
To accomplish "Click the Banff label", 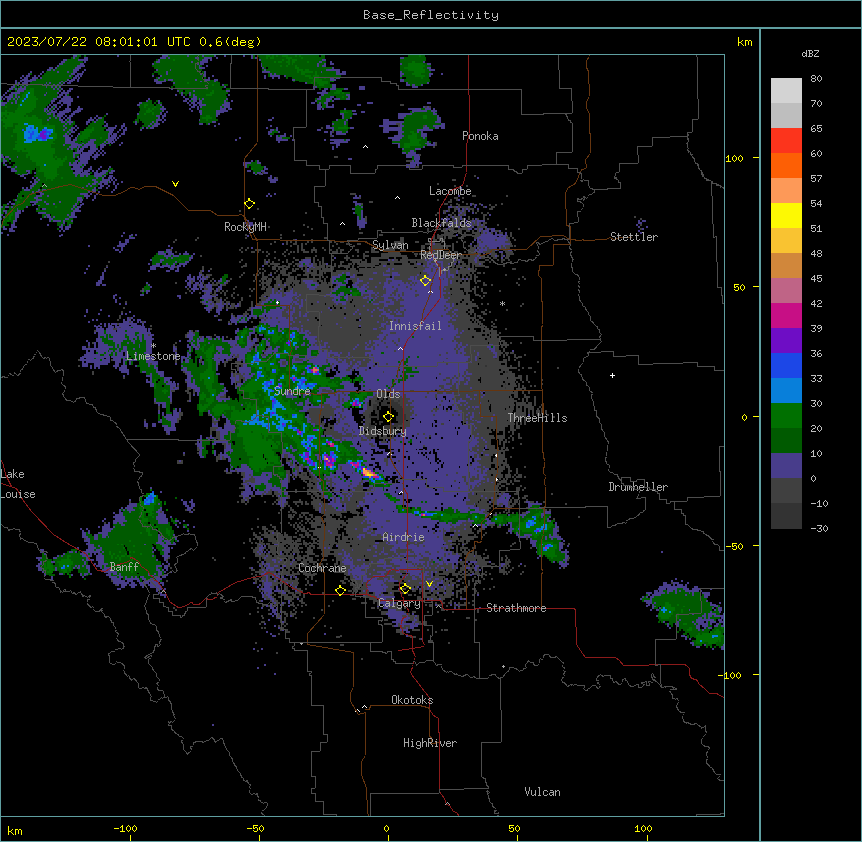I will point(124,567).
